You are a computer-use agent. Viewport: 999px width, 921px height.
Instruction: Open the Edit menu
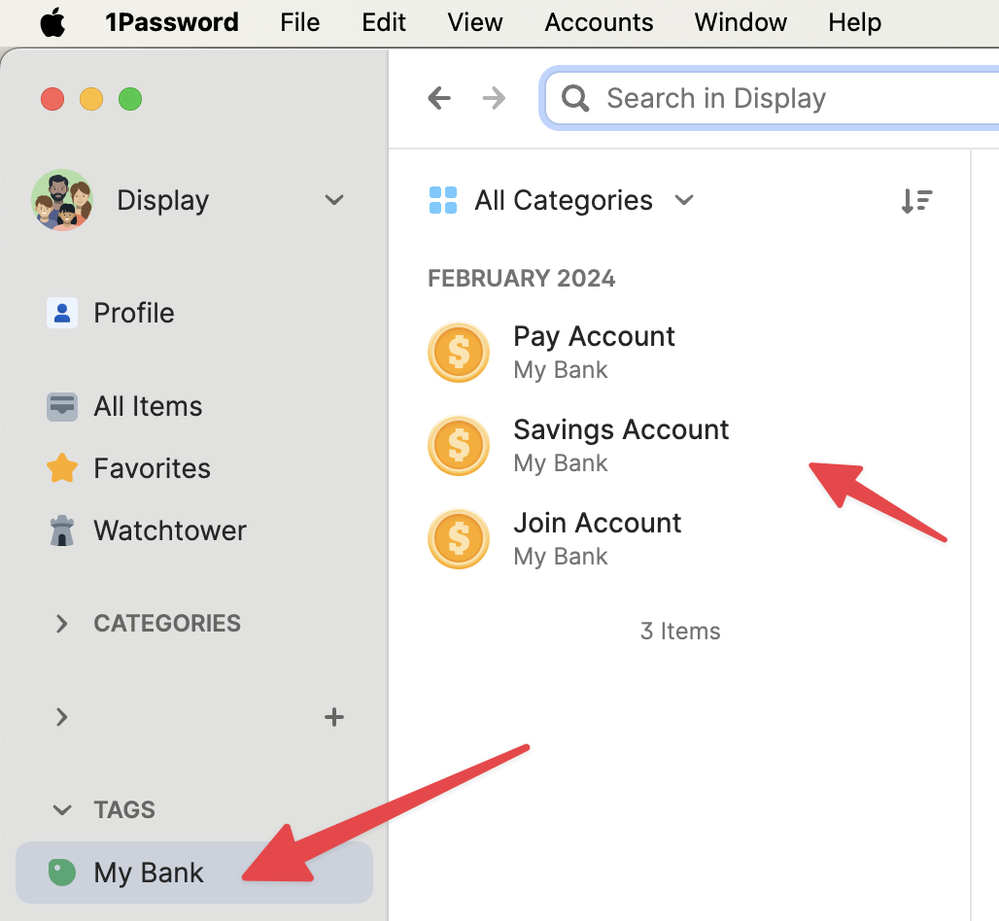[384, 23]
